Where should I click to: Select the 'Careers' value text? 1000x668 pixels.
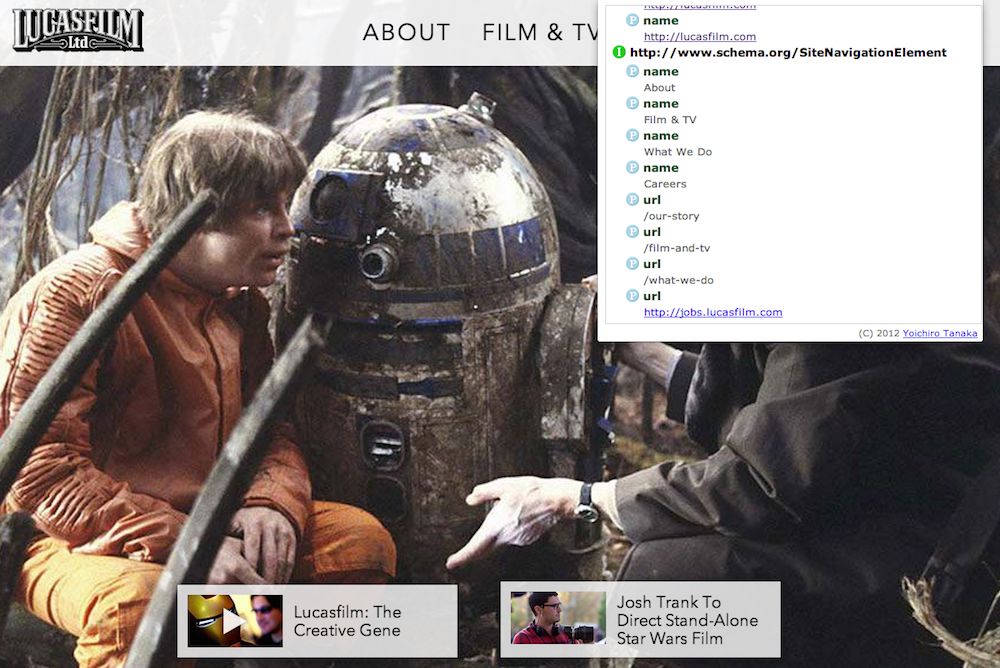point(665,184)
